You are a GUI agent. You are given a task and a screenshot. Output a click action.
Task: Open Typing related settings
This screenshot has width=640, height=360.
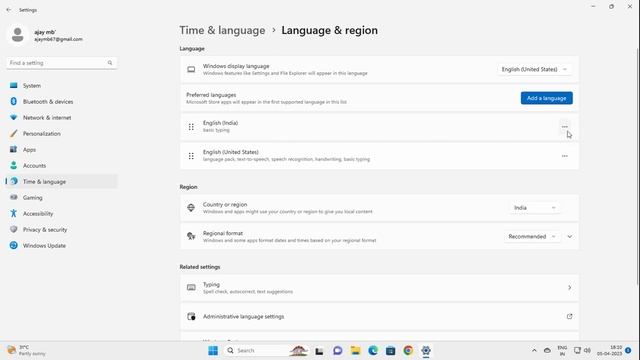click(379, 288)
